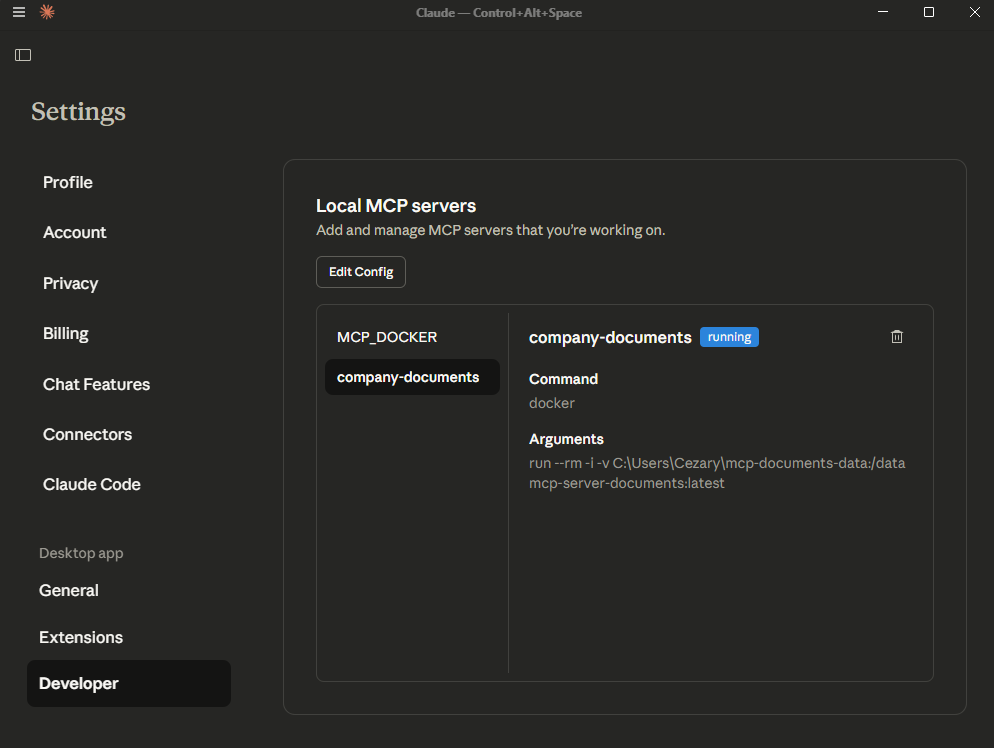Minimize the Claude window
The image size is (994, 748).
coord(882,12)
